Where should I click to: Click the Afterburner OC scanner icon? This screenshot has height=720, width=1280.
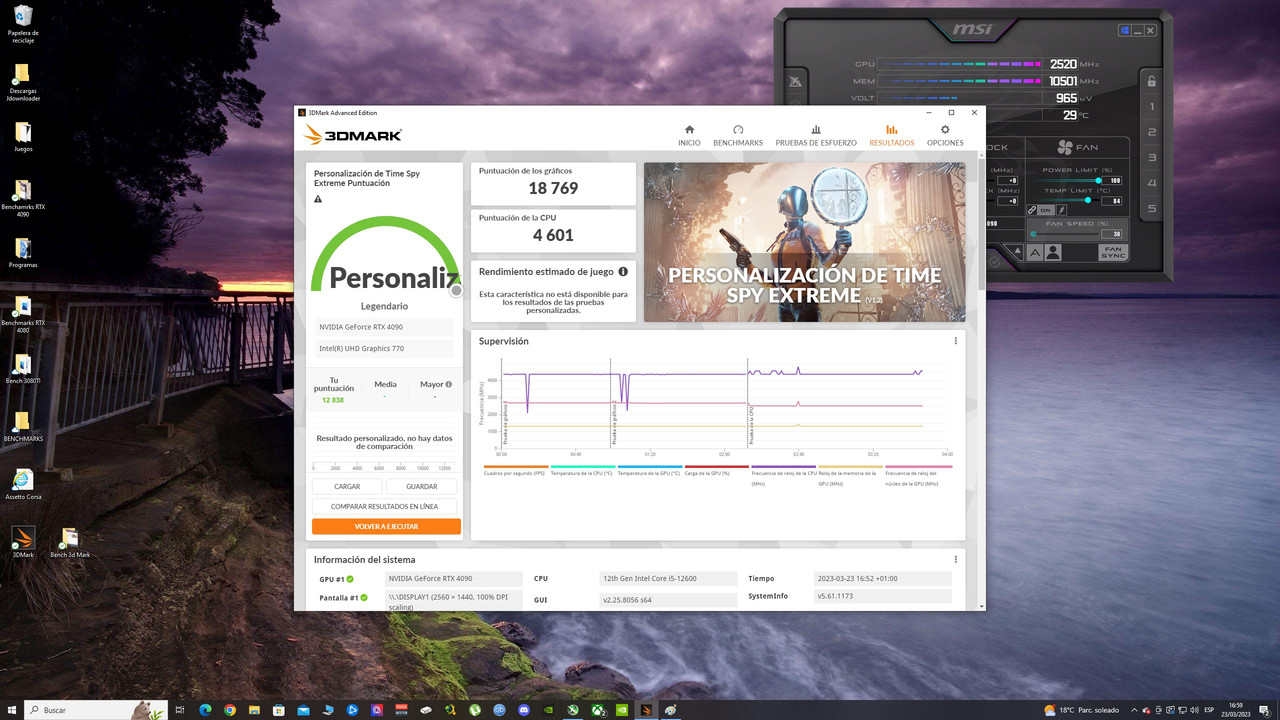pos(795,81)
